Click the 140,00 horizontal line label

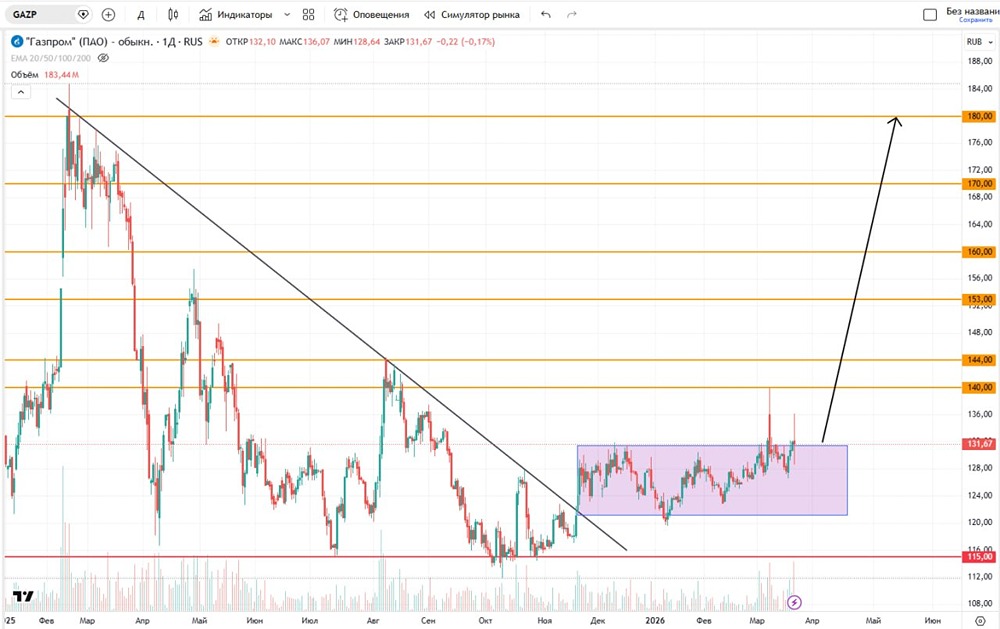pyautogui.click(x=980, y=387)
